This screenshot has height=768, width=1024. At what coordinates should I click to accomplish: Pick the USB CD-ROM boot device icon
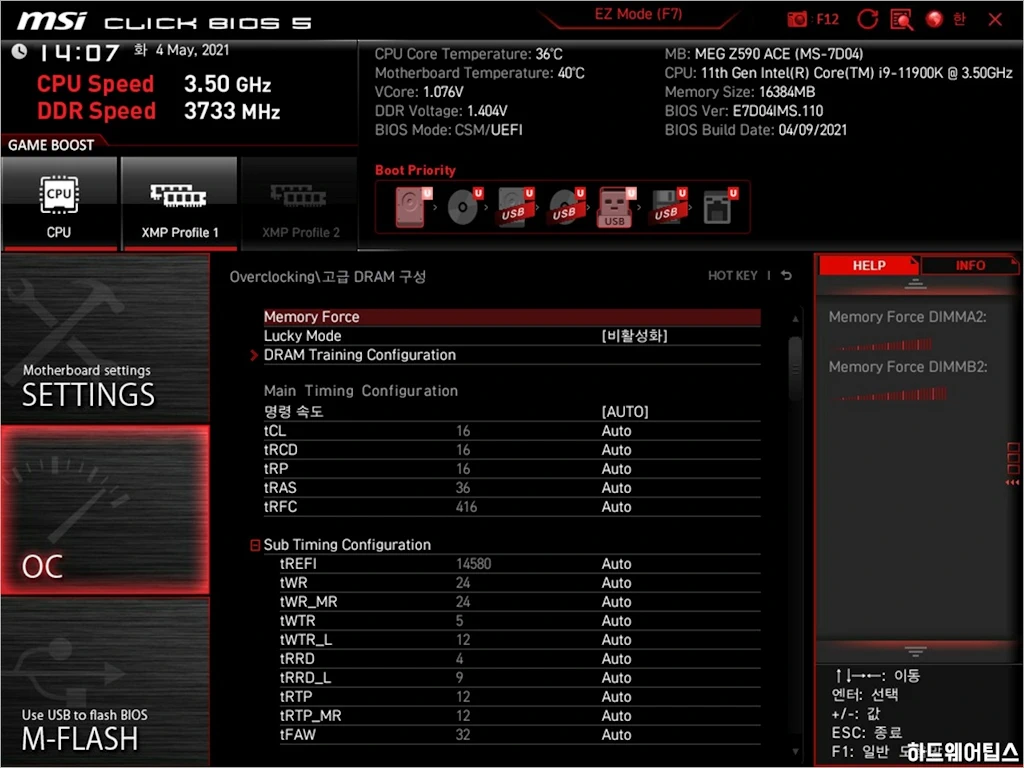[x=567, y=208]
